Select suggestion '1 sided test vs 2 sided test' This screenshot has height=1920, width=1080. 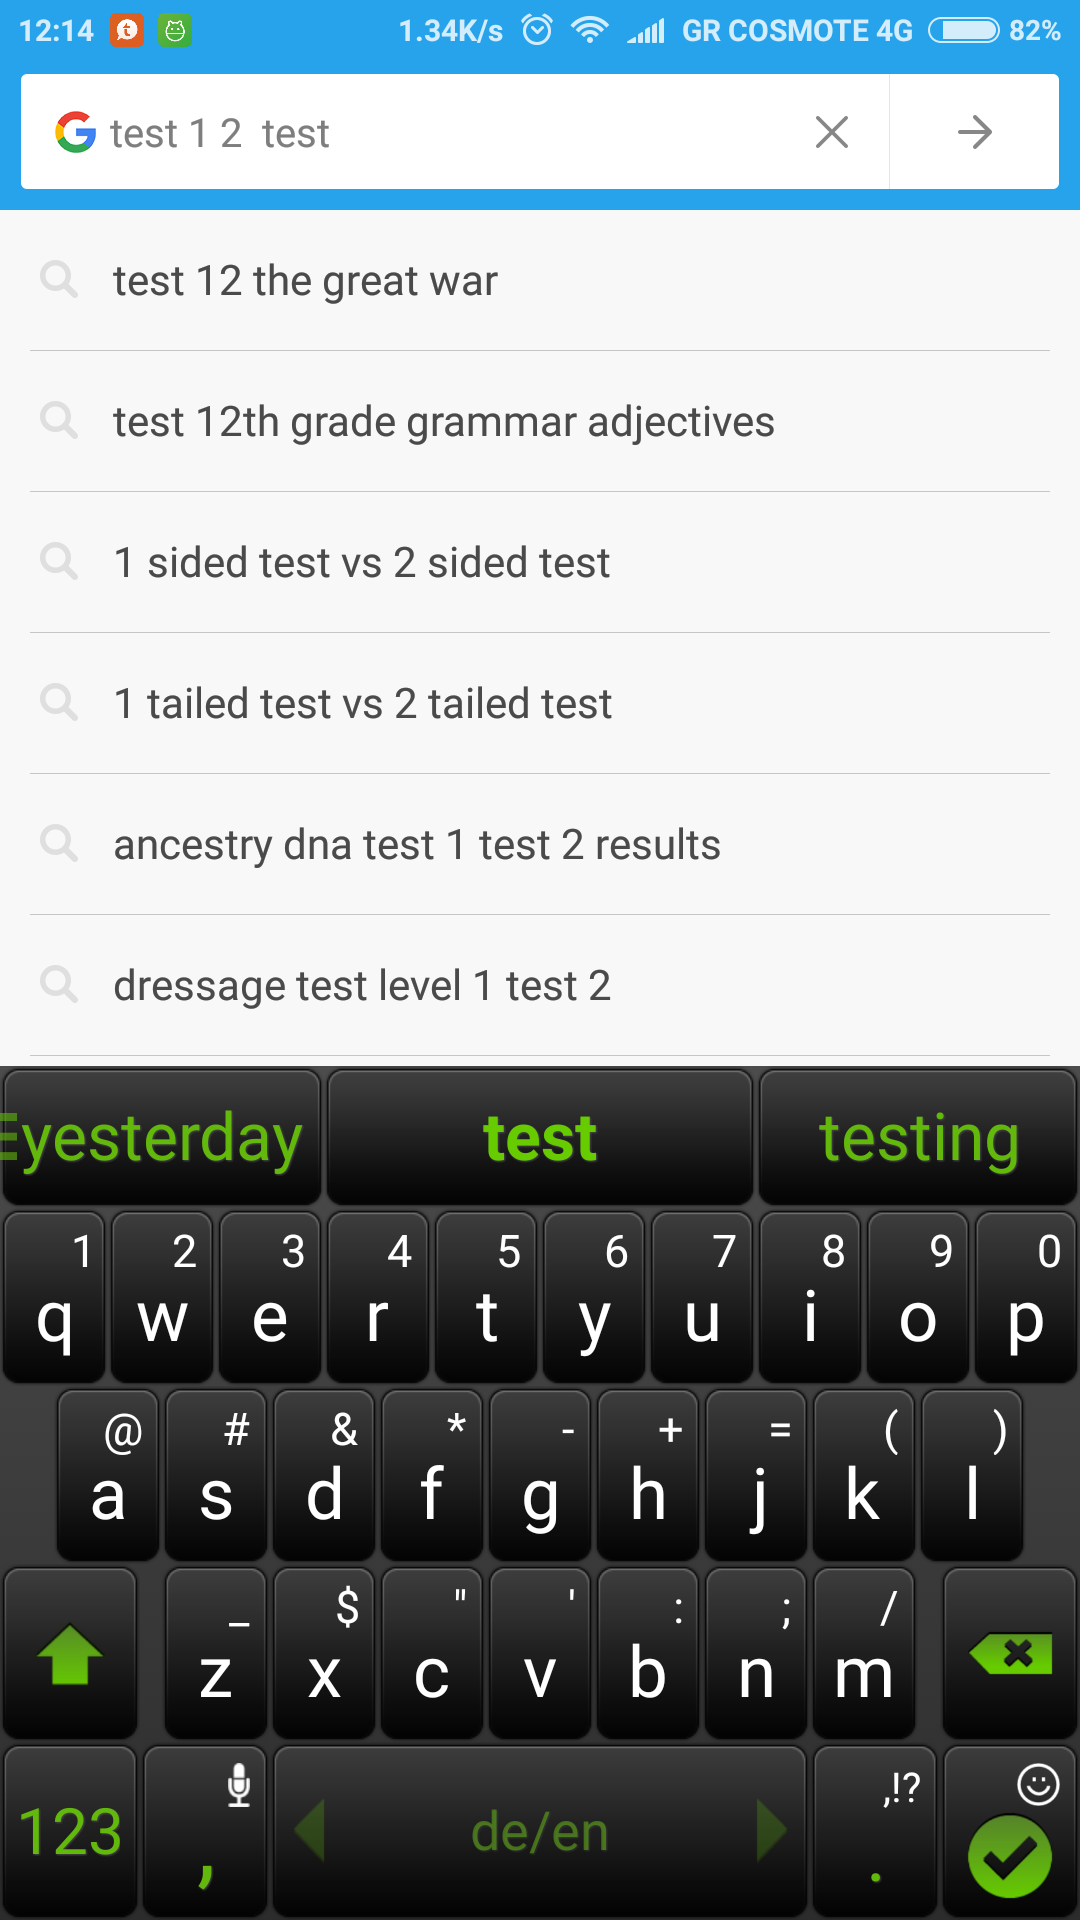[361, 563]
